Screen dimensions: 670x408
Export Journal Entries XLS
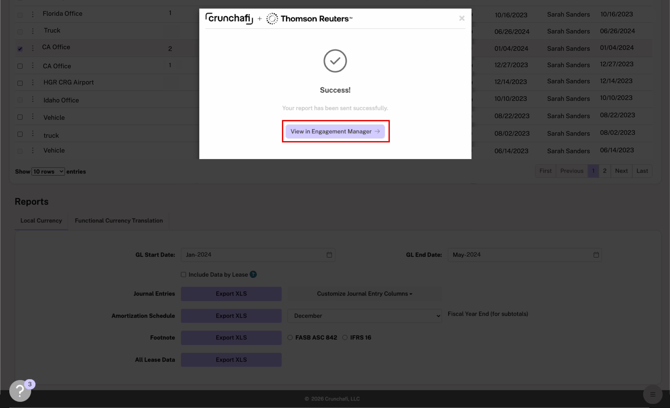click(231, 294)
